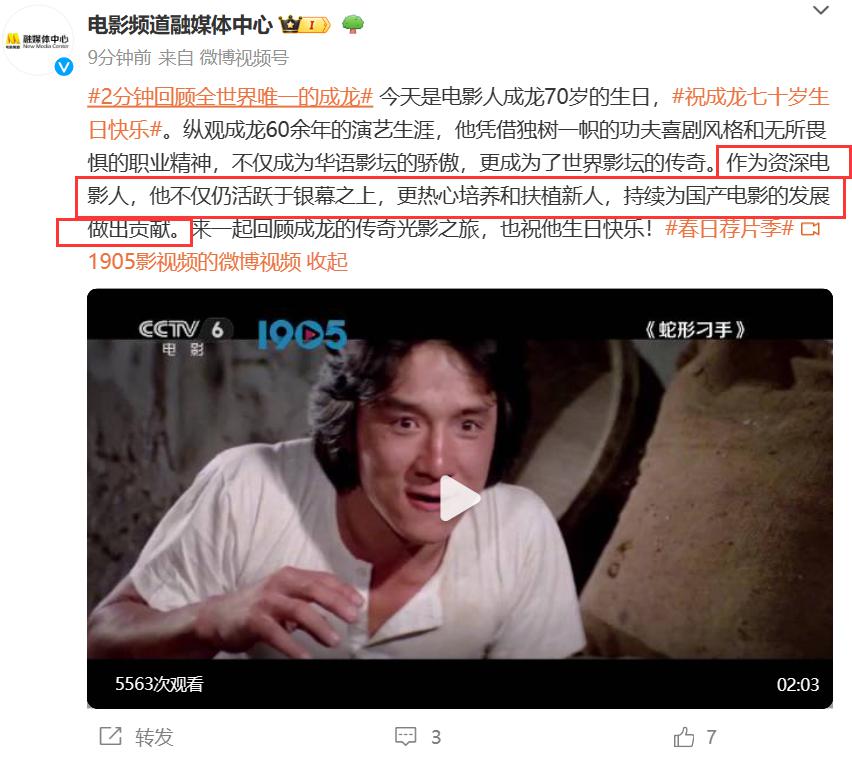The width and height of the screenshot is (852, 759).
Task: Like the post with thumbs-up icon
Action: [684, 737]
